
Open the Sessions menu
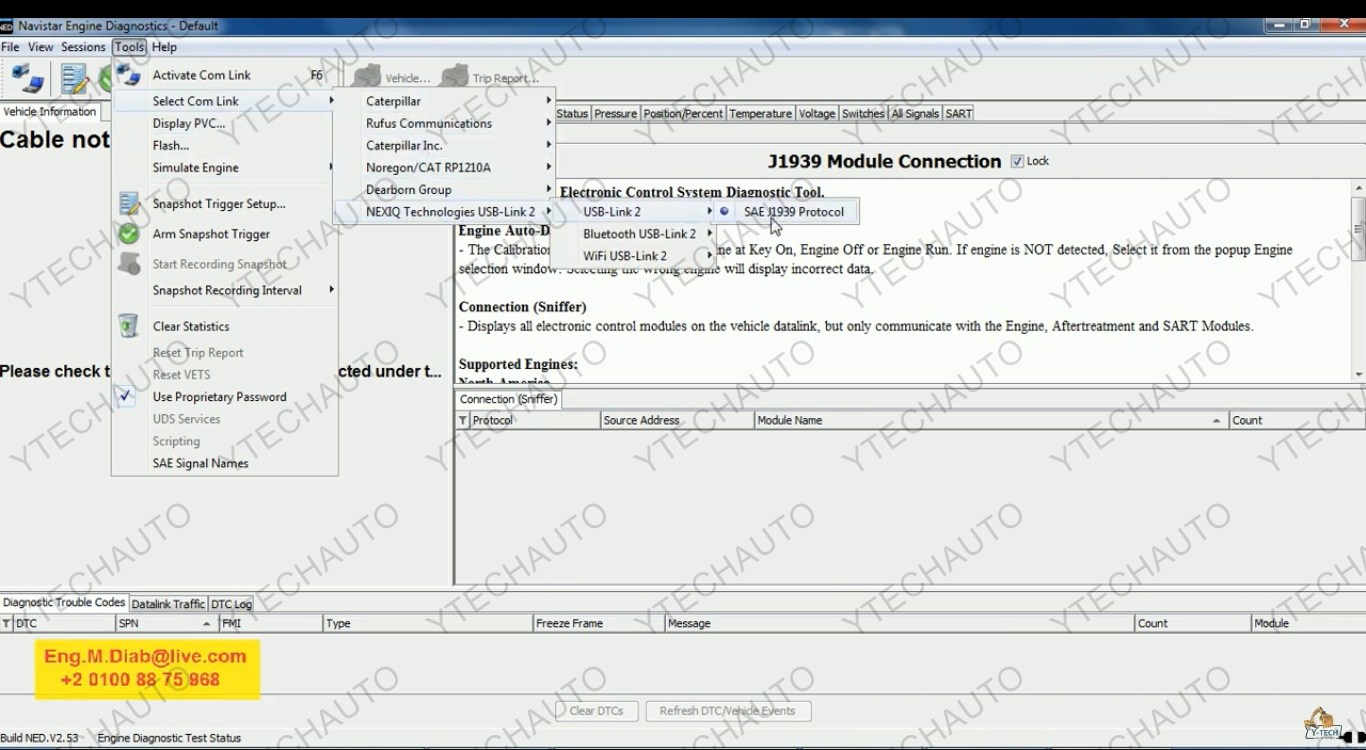pos(83,46)
